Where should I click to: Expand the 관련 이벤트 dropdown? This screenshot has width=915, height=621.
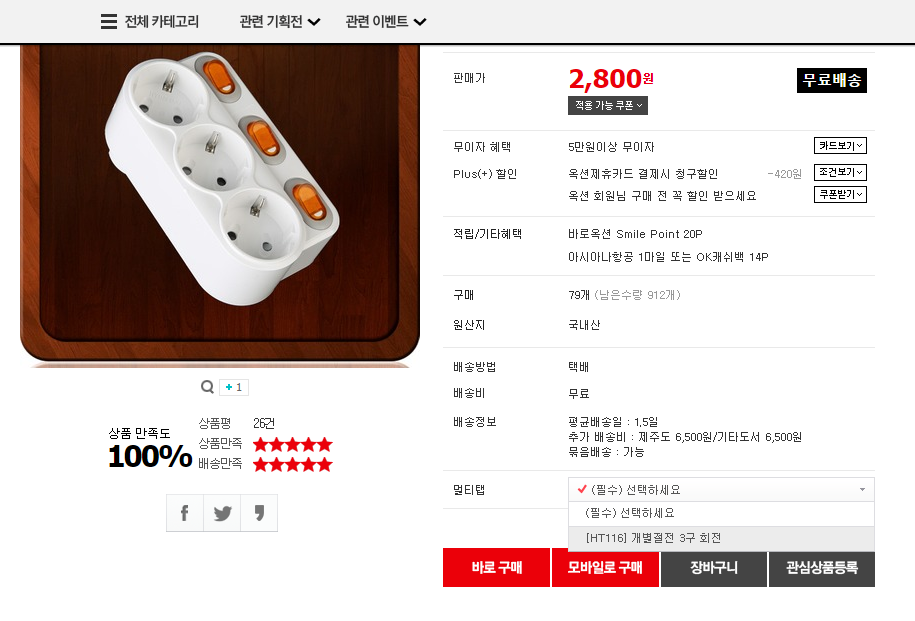386,22
